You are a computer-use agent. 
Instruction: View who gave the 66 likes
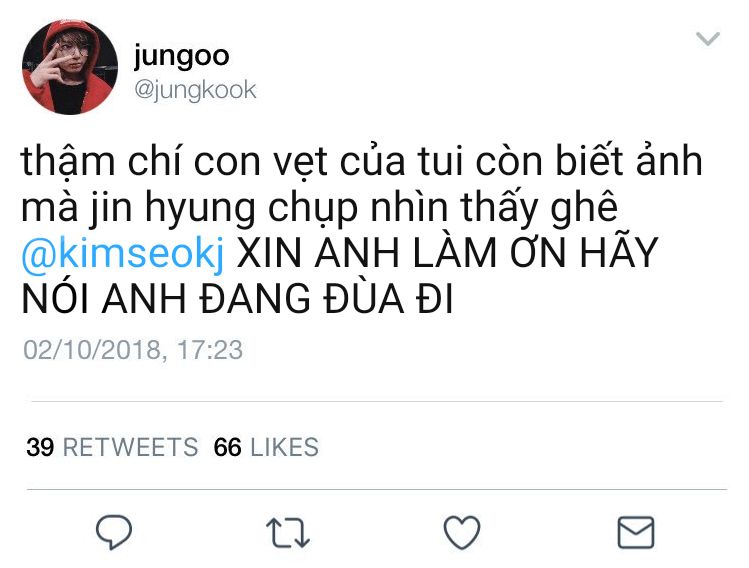coord(266,447)
